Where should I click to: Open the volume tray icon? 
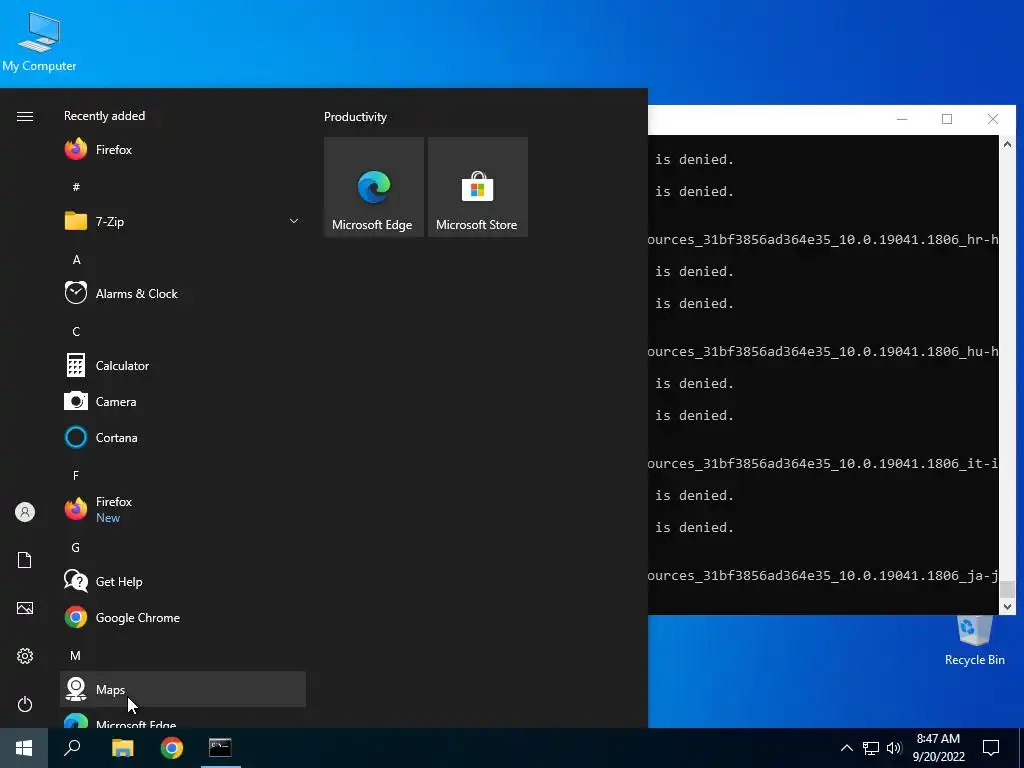894,748
